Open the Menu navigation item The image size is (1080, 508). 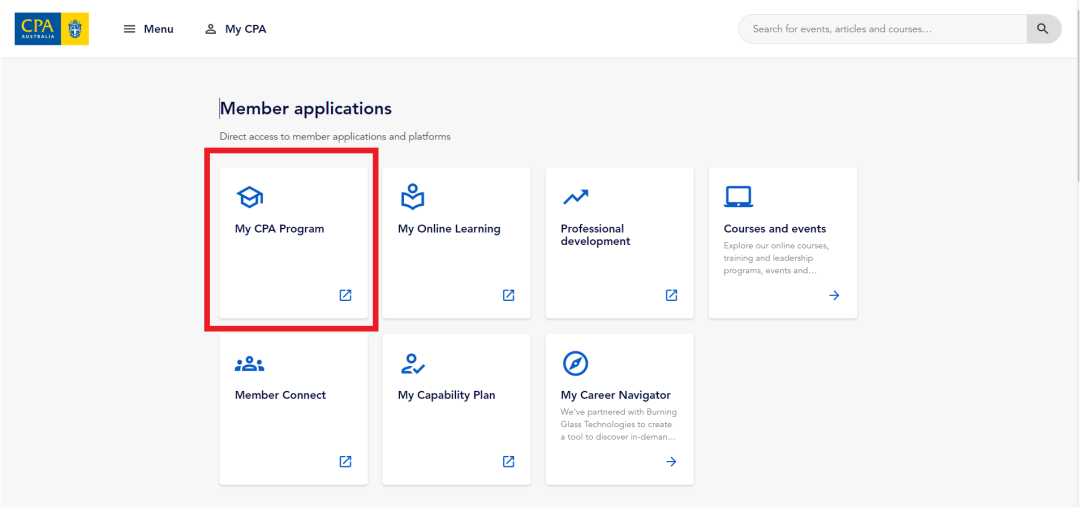148,29
